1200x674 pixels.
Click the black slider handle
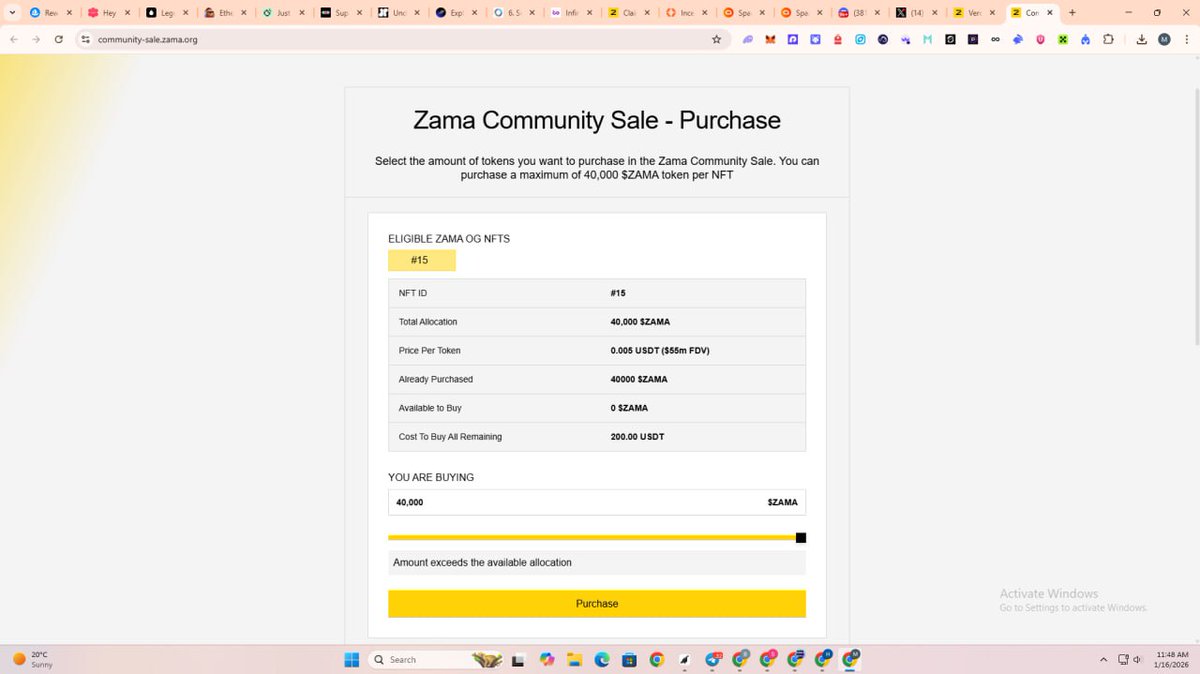pyautogui.click(x=801, y=538)
